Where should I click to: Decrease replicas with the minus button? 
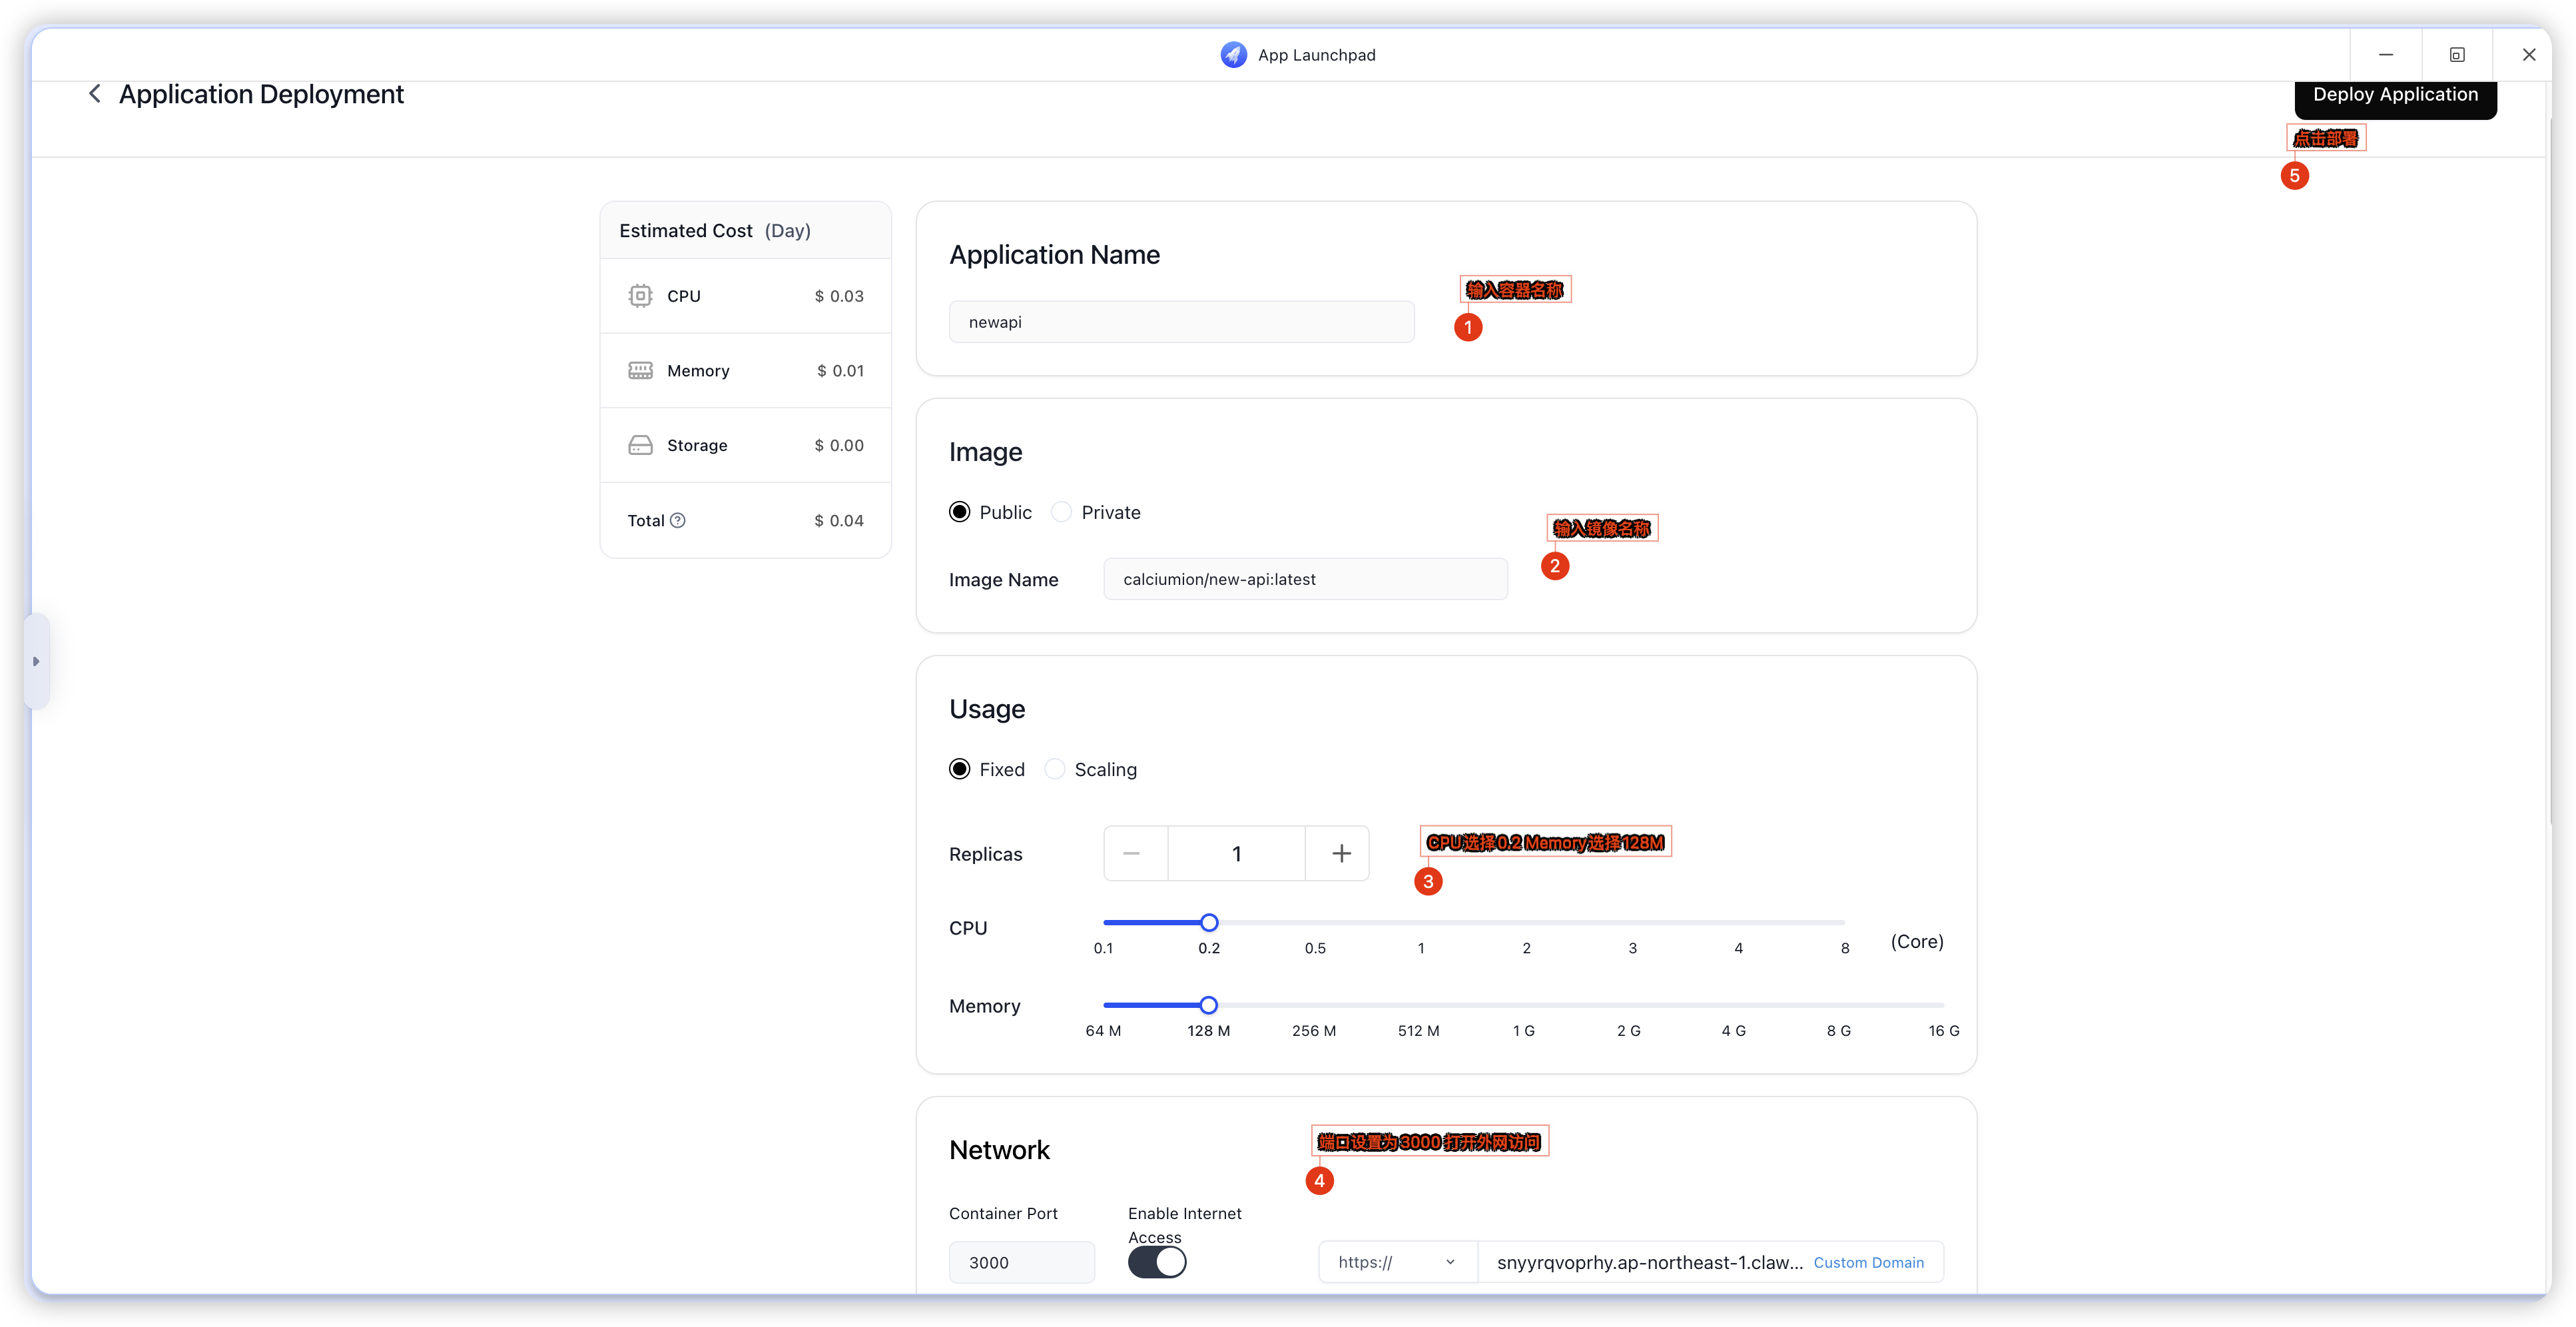tap(1132, 853)
